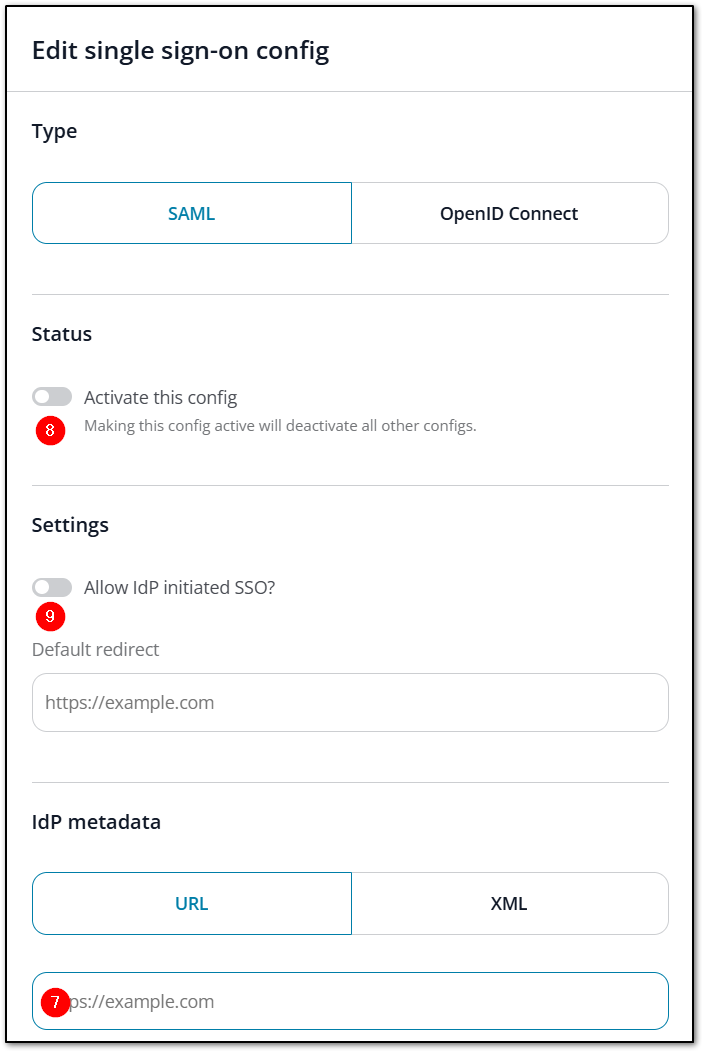The width and height of the screenshot is (703, 1052).
Task: Click the https://example.com placeholder field
Action: tap(350, 702)
